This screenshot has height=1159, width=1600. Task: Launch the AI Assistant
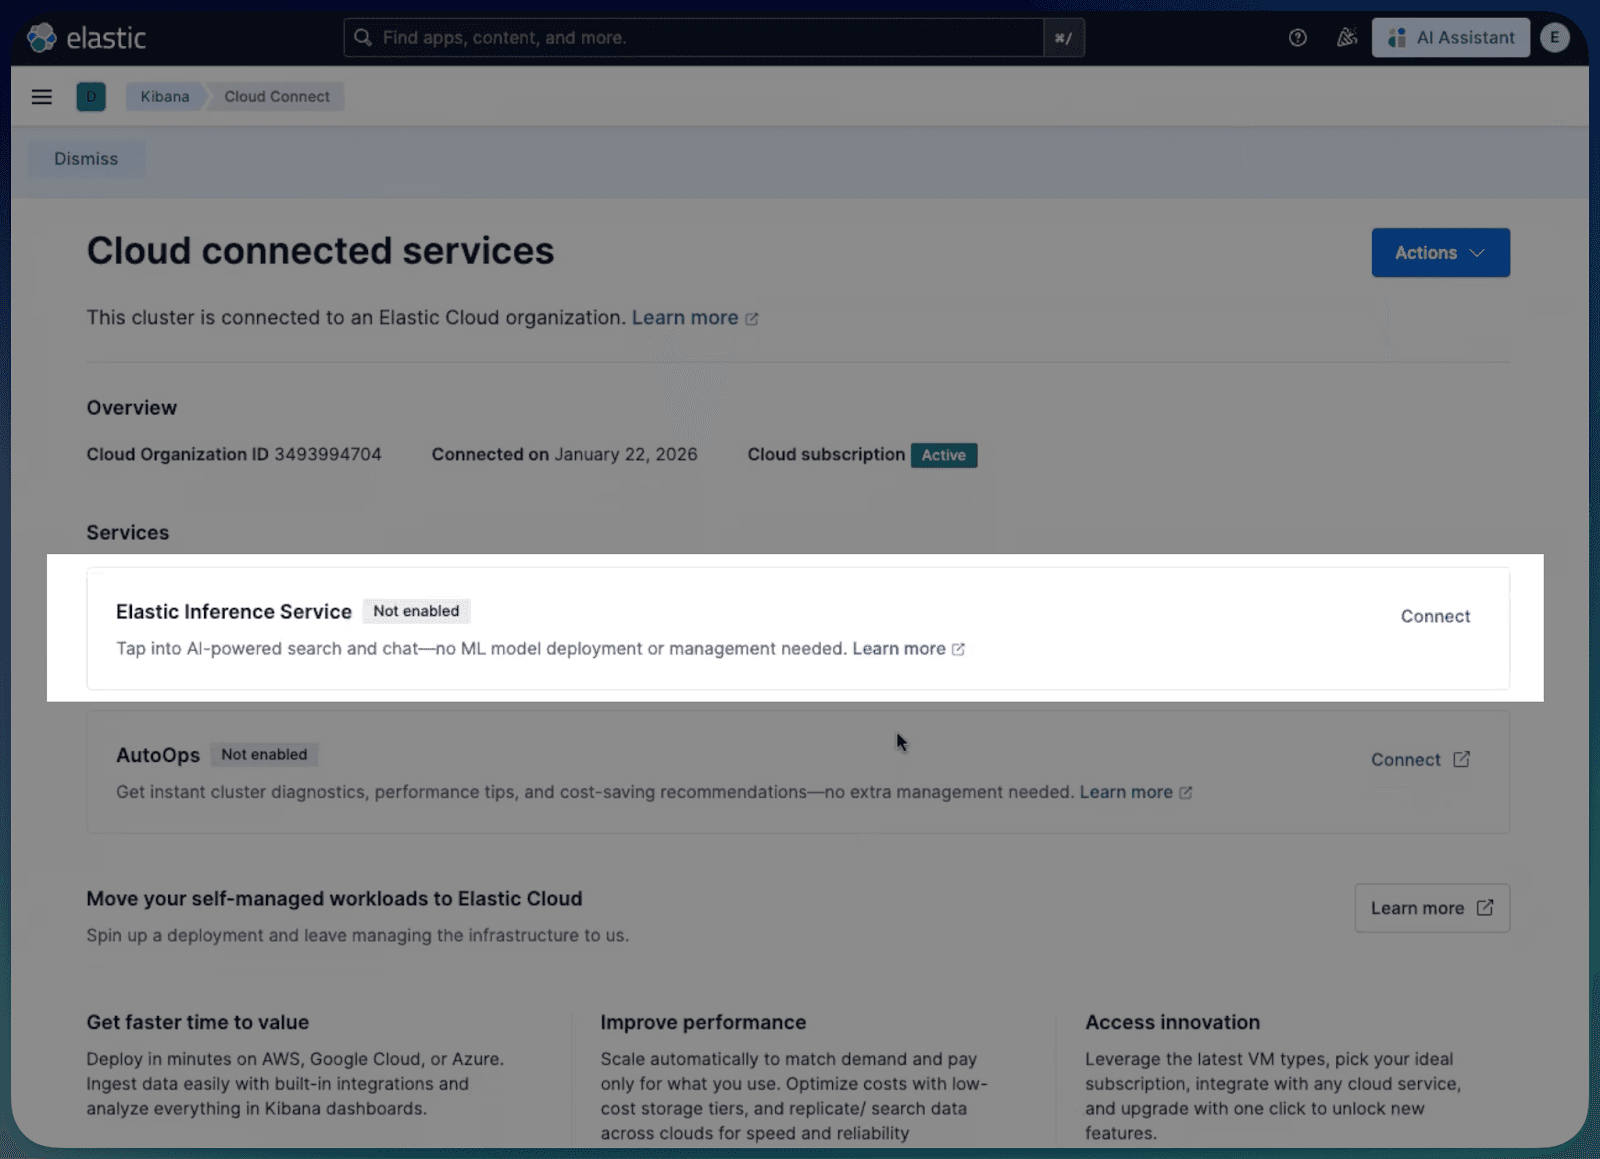[1449, 37]
